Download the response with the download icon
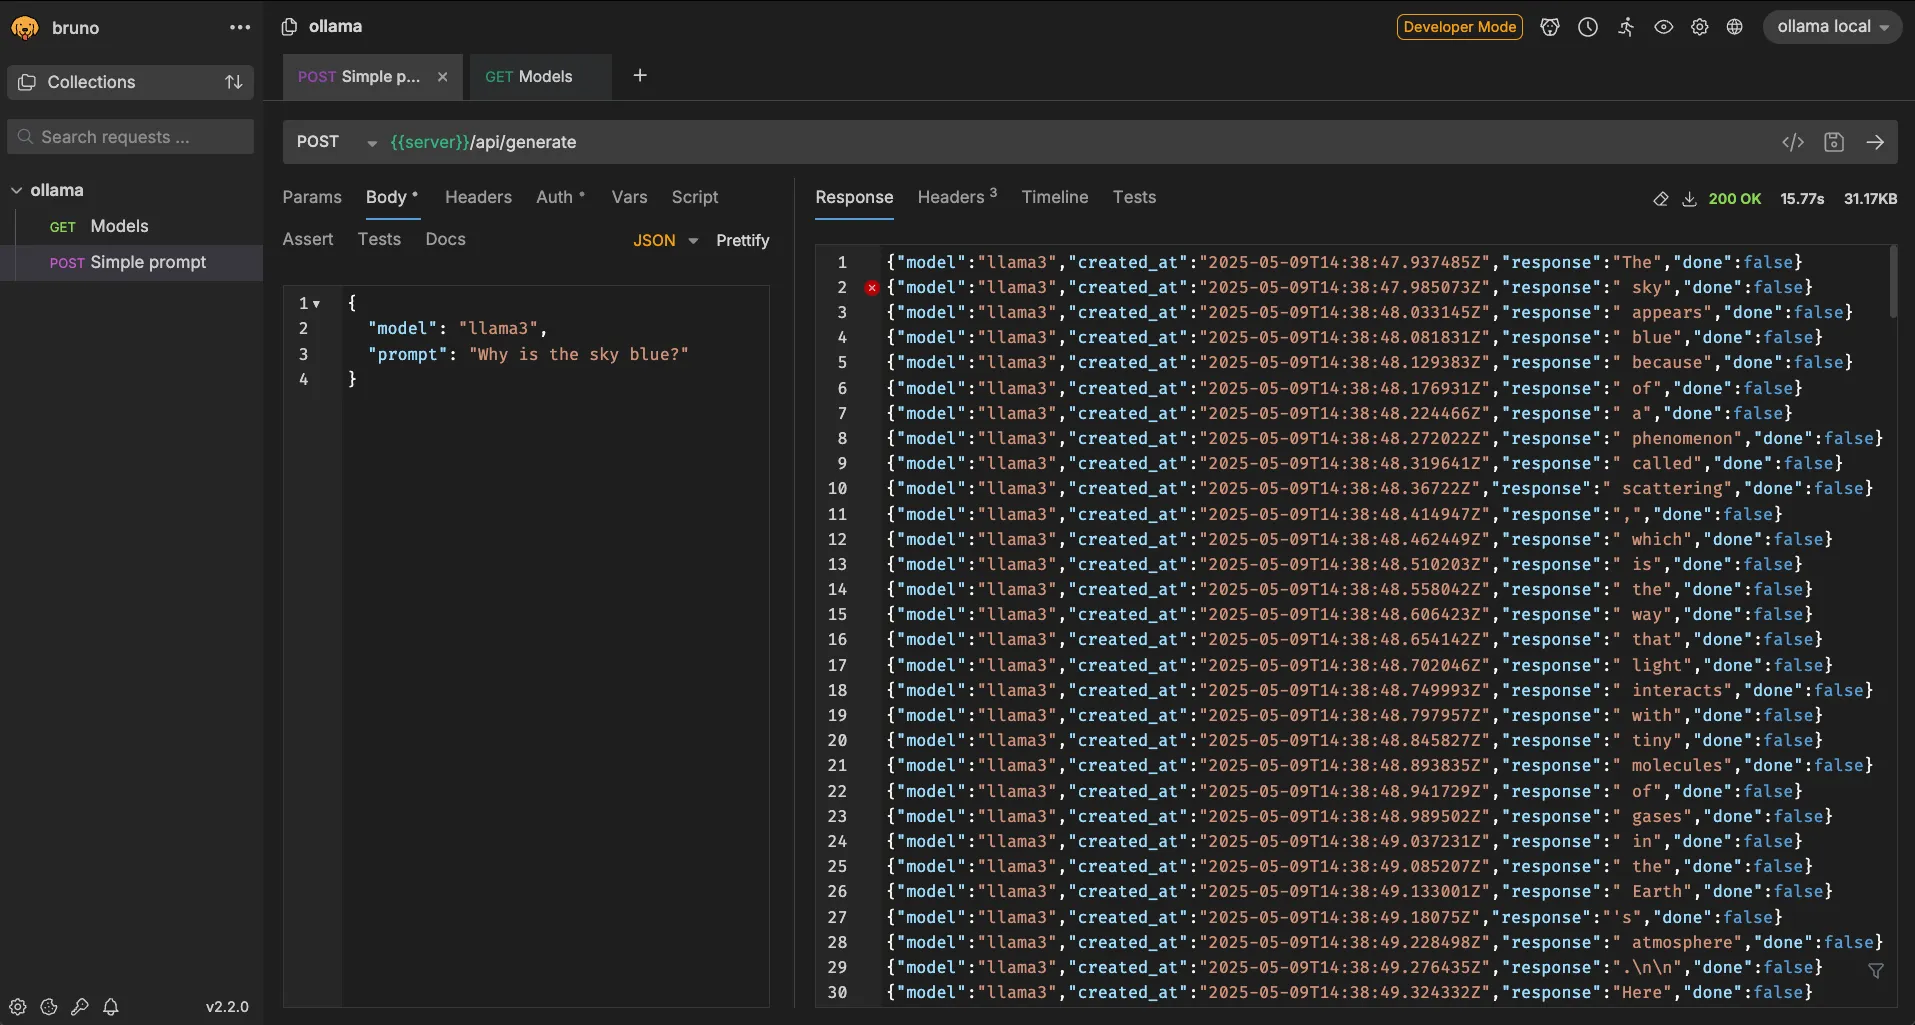1915x1025 pixels. [x=1689, y=199]
